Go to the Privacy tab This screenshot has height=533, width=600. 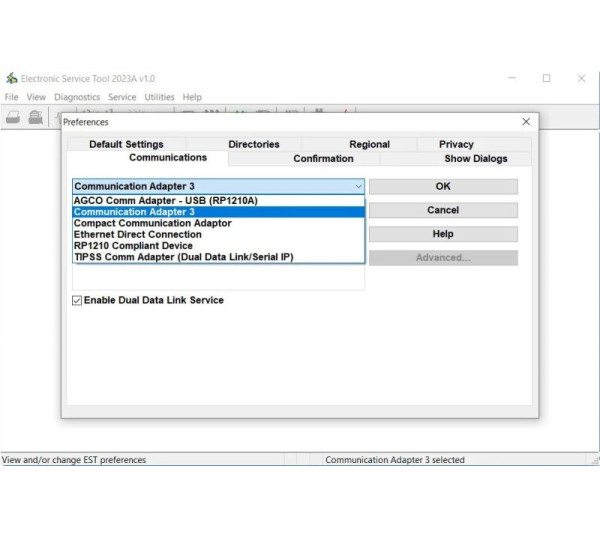point(456,144)
